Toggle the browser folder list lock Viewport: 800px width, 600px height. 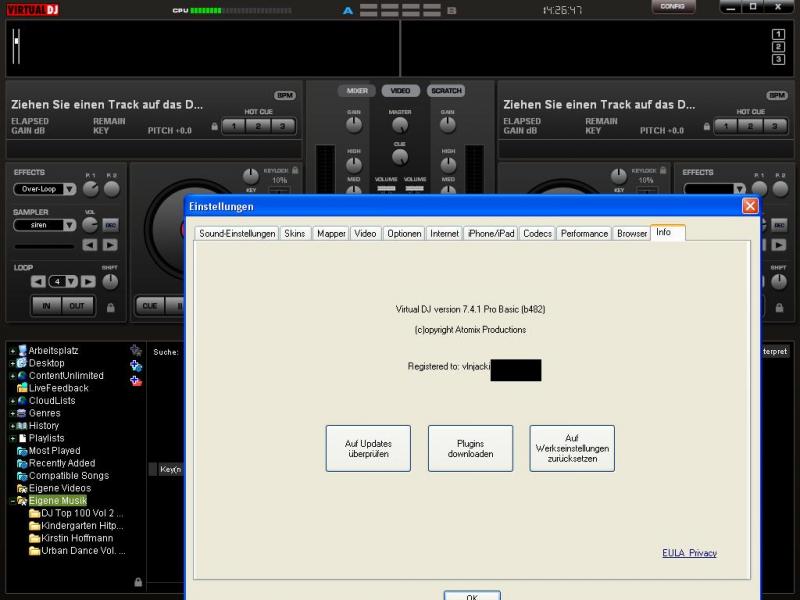click(137, 582)
